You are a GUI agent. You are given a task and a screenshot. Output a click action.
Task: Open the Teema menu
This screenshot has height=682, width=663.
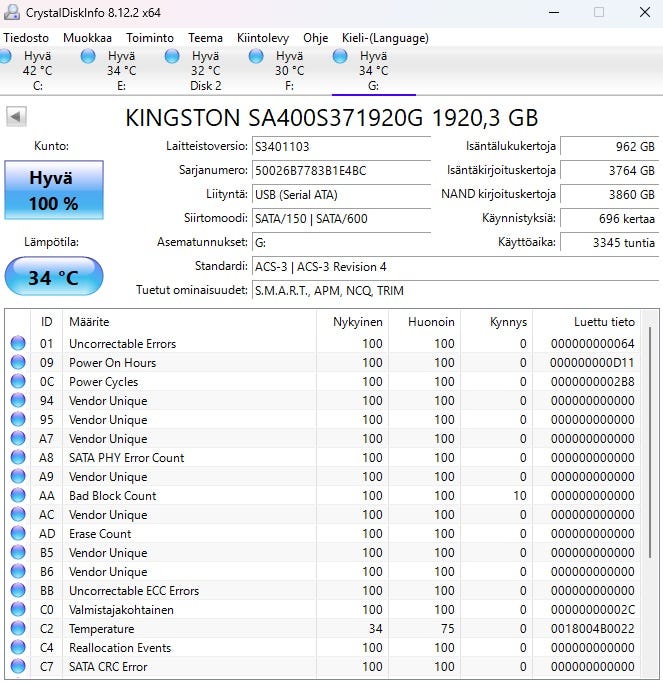point(205,38)
